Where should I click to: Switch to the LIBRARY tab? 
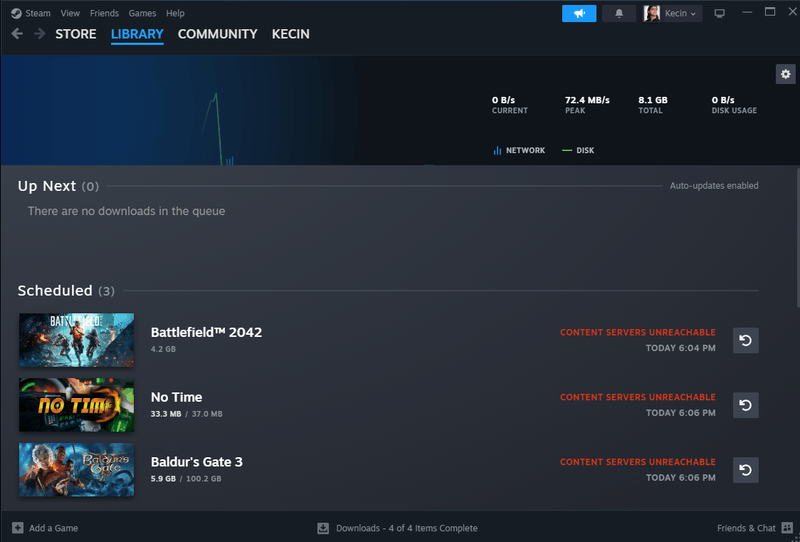click(137, 34)
